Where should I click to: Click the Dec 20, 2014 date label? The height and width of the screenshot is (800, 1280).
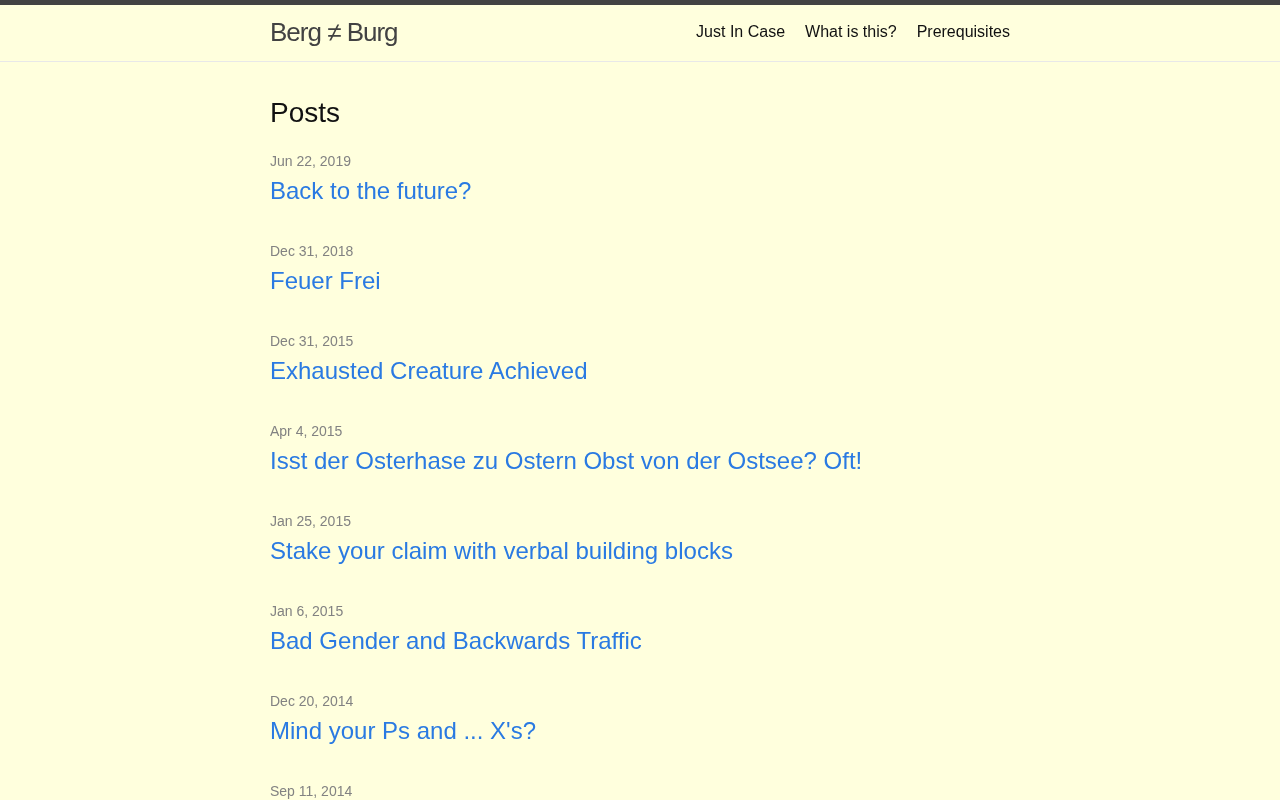[311, 701]
